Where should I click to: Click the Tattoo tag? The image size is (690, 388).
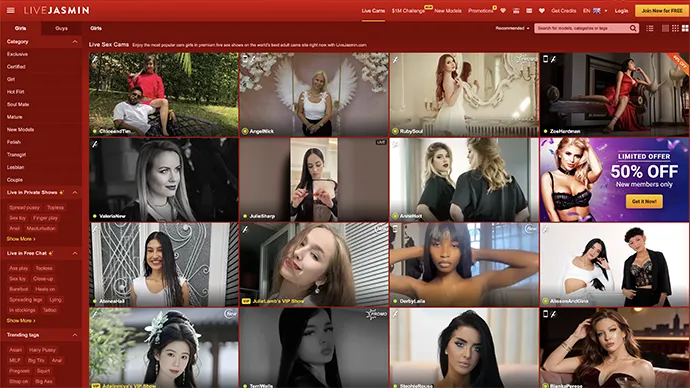50,310
